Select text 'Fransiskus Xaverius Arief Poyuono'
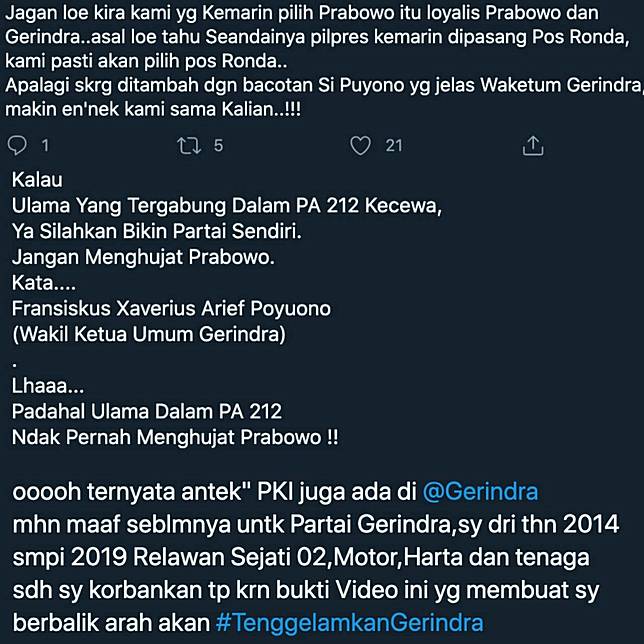This screenshot has width=644, height=644. point(171,308)
